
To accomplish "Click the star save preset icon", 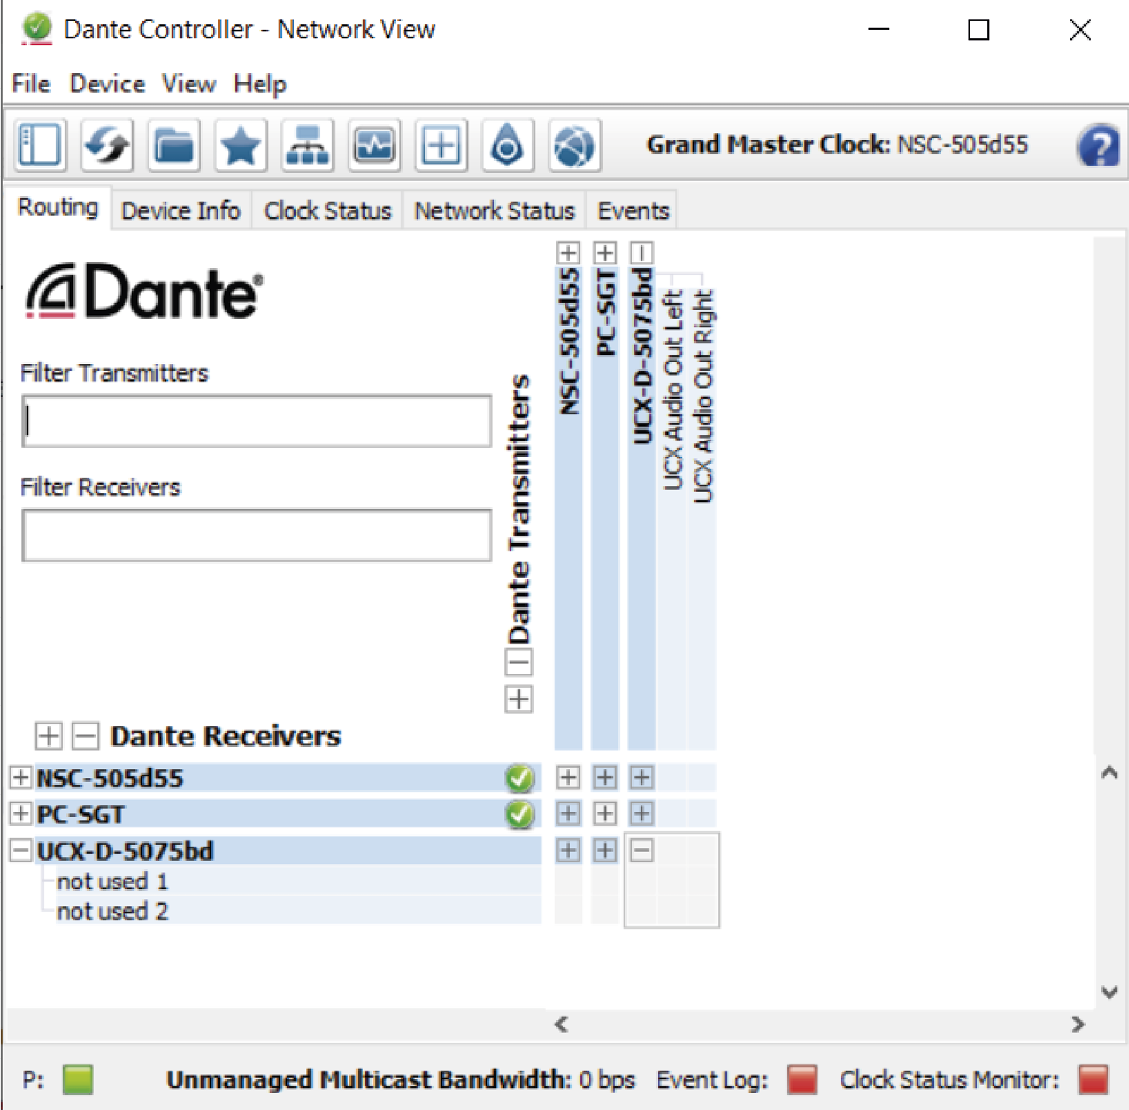I will point(241,145).
